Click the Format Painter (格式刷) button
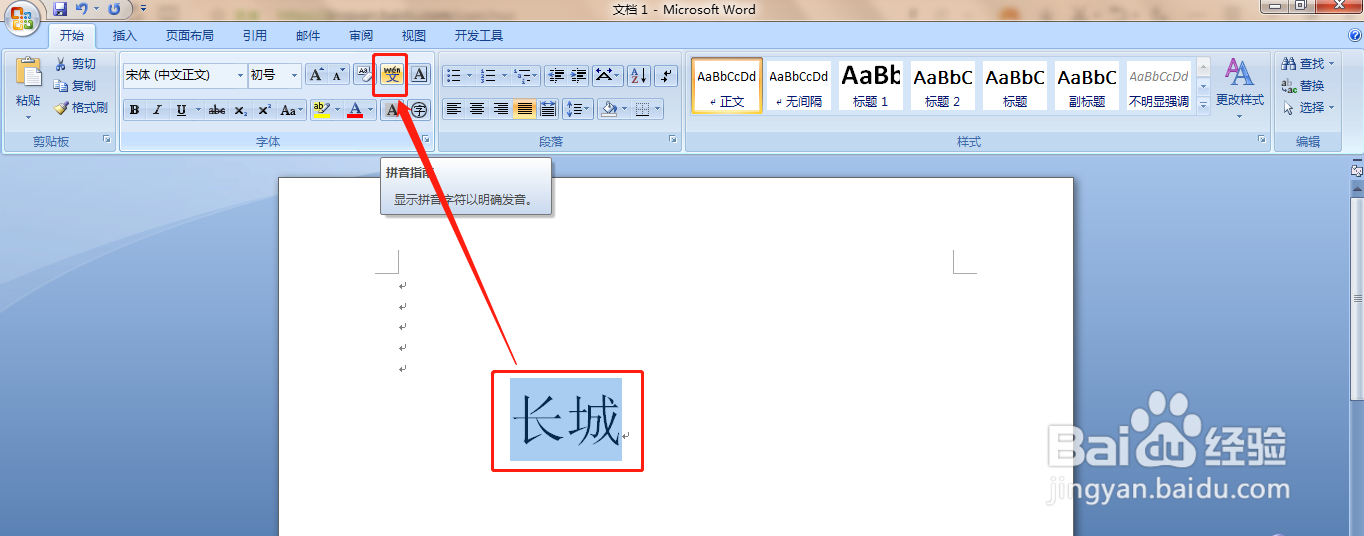This screenshot has width=1364, height=536. [x=81, y=108]
